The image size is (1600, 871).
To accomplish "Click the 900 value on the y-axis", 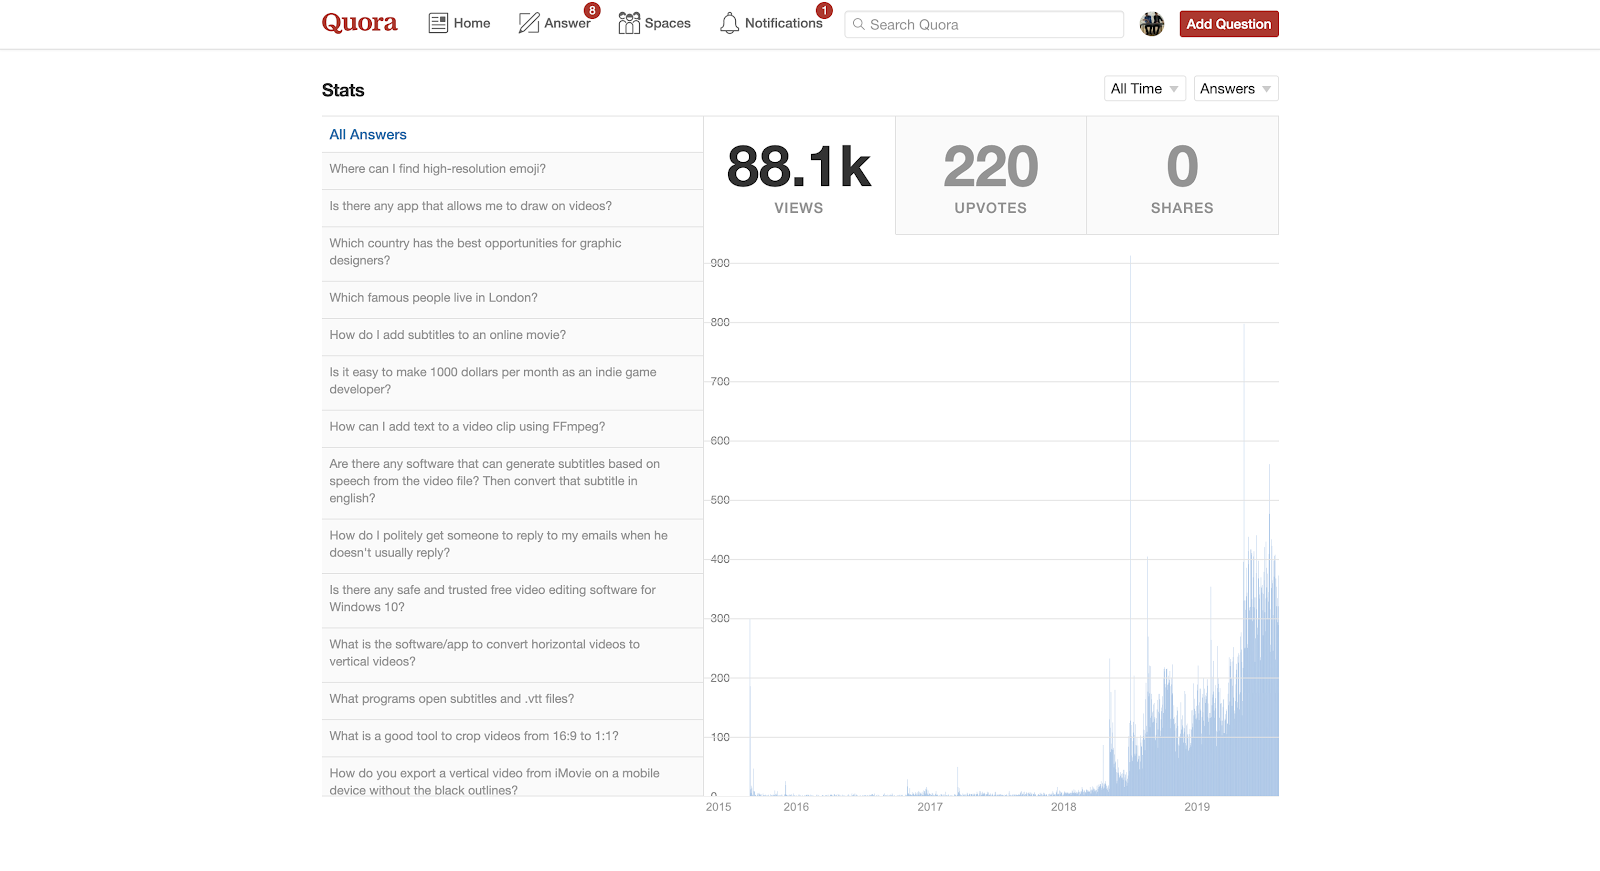I will (720, 263).
